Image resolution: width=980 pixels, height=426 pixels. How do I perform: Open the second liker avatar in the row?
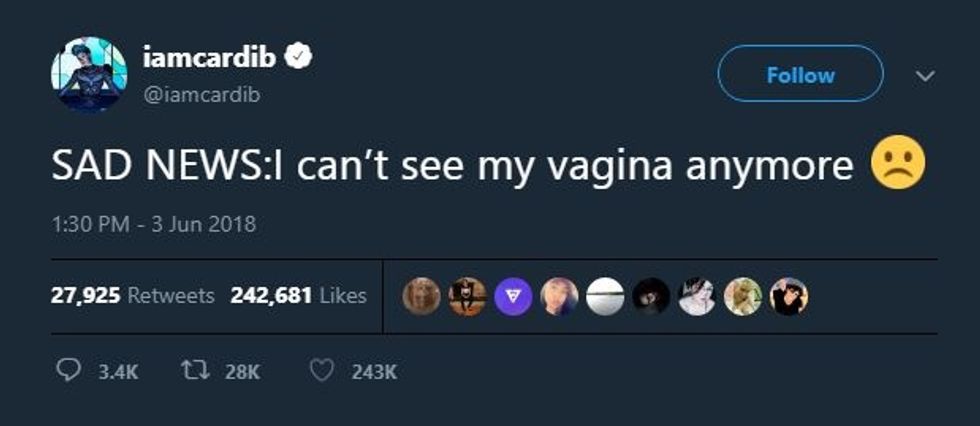(x=467, y=296)
